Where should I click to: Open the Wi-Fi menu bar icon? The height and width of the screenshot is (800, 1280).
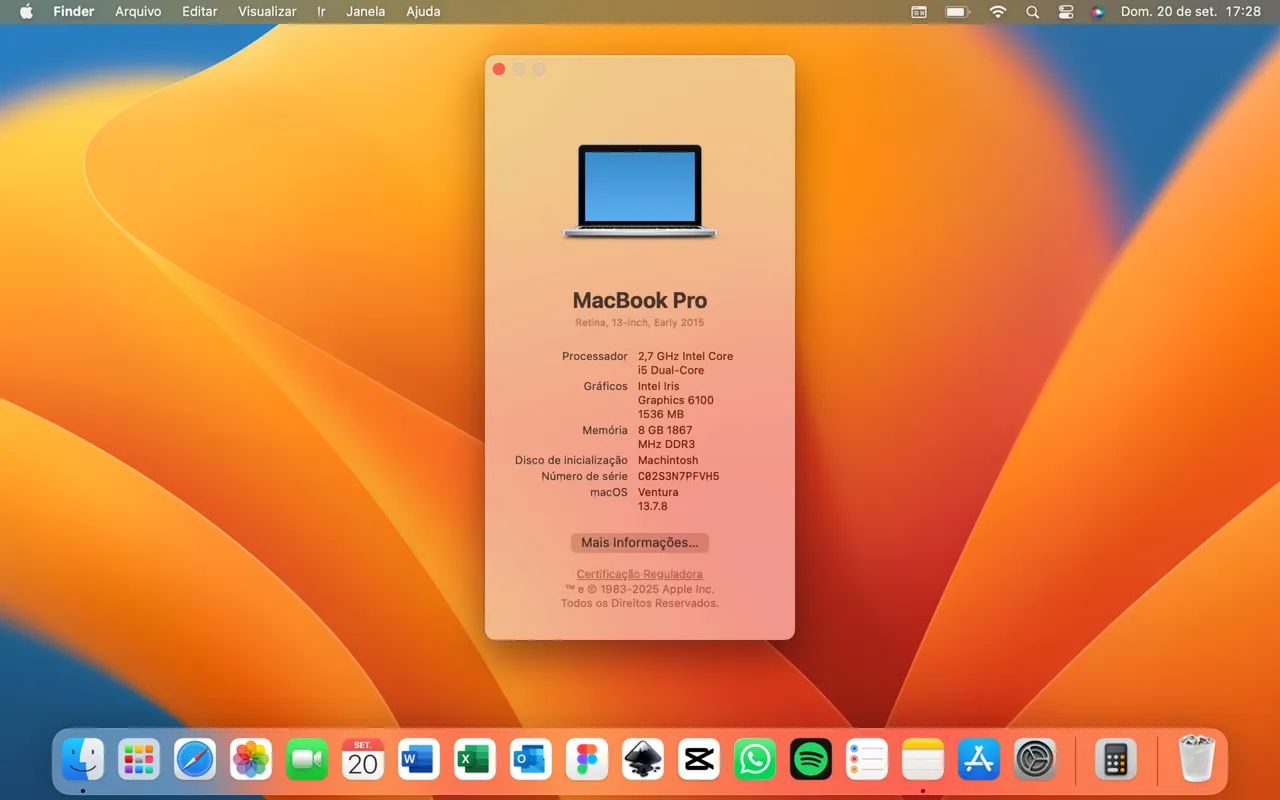tap(998, 12)
